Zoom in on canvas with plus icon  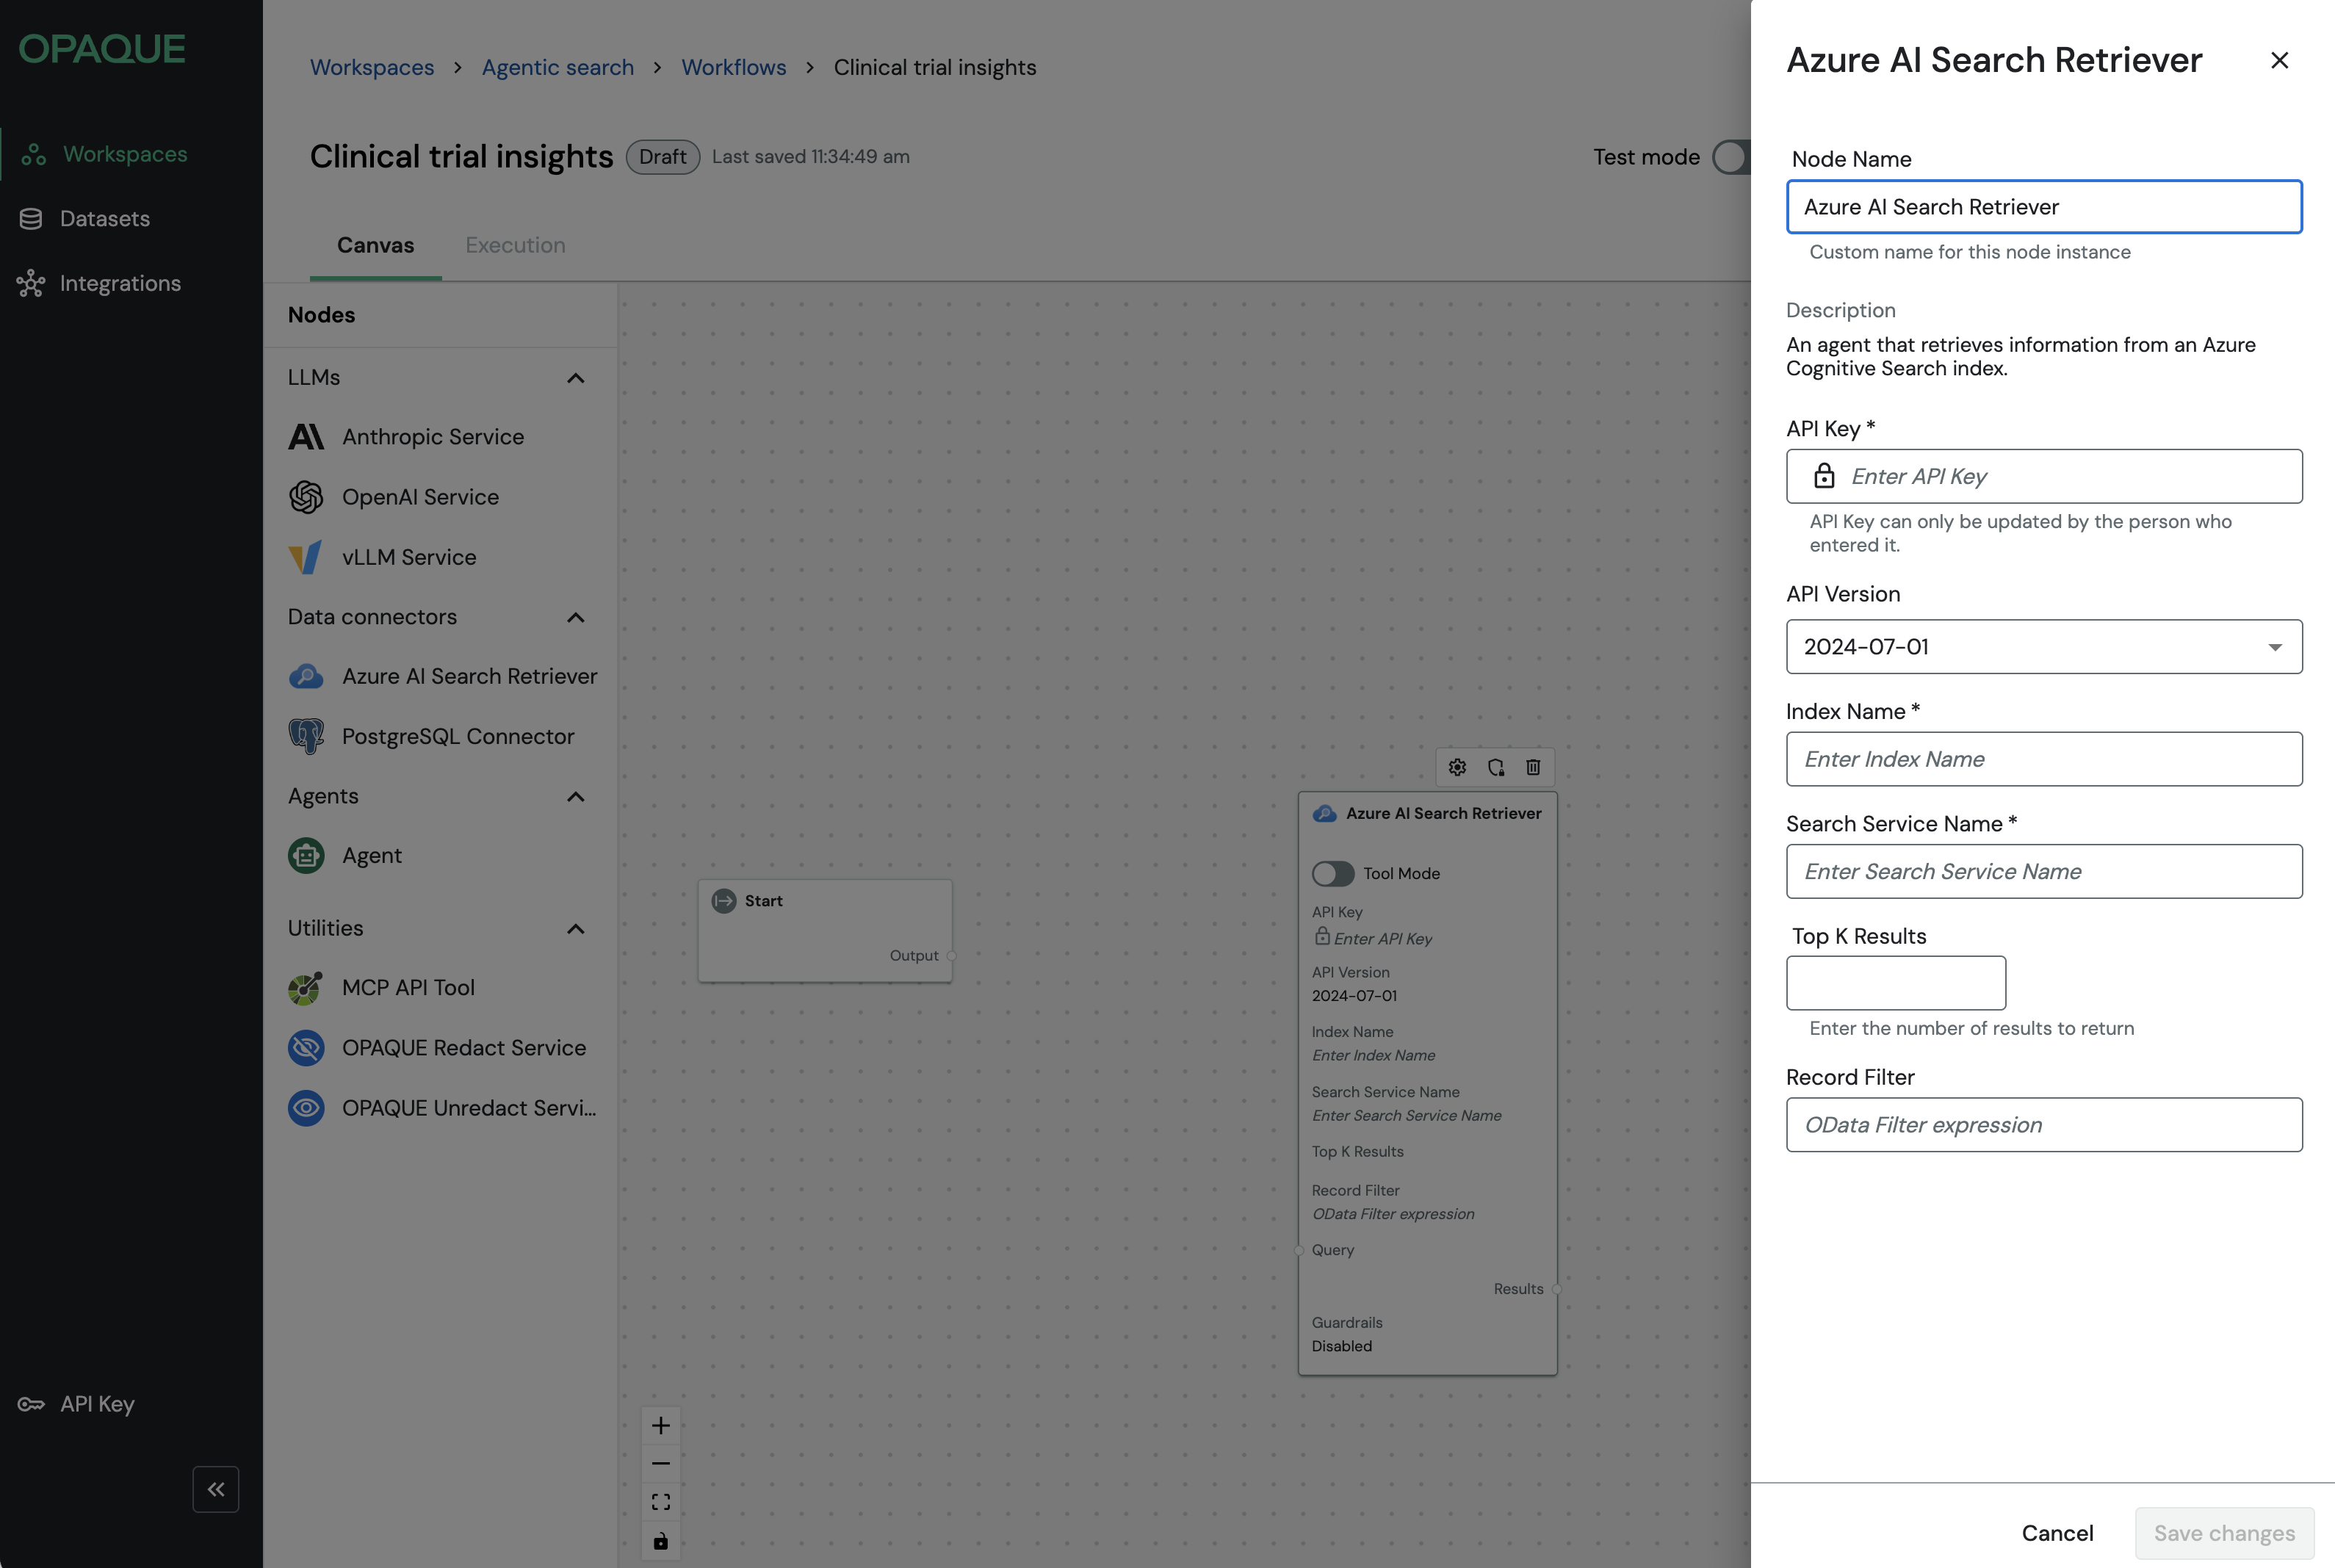tap(660, 1425)
